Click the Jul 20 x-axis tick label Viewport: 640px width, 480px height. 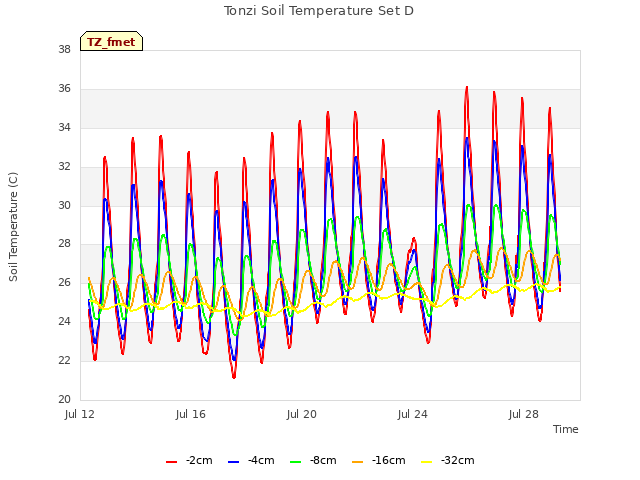[x=302, y=414]
